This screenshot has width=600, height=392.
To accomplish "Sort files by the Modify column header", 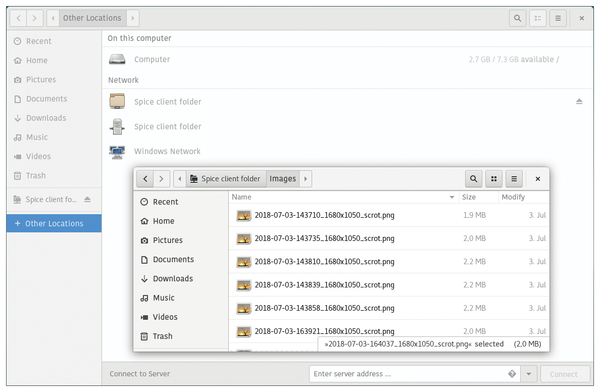I will click(523, 197).
